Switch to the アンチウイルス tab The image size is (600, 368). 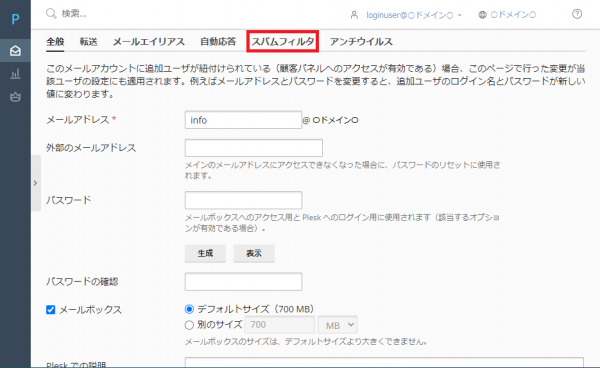tap(361, 41)
